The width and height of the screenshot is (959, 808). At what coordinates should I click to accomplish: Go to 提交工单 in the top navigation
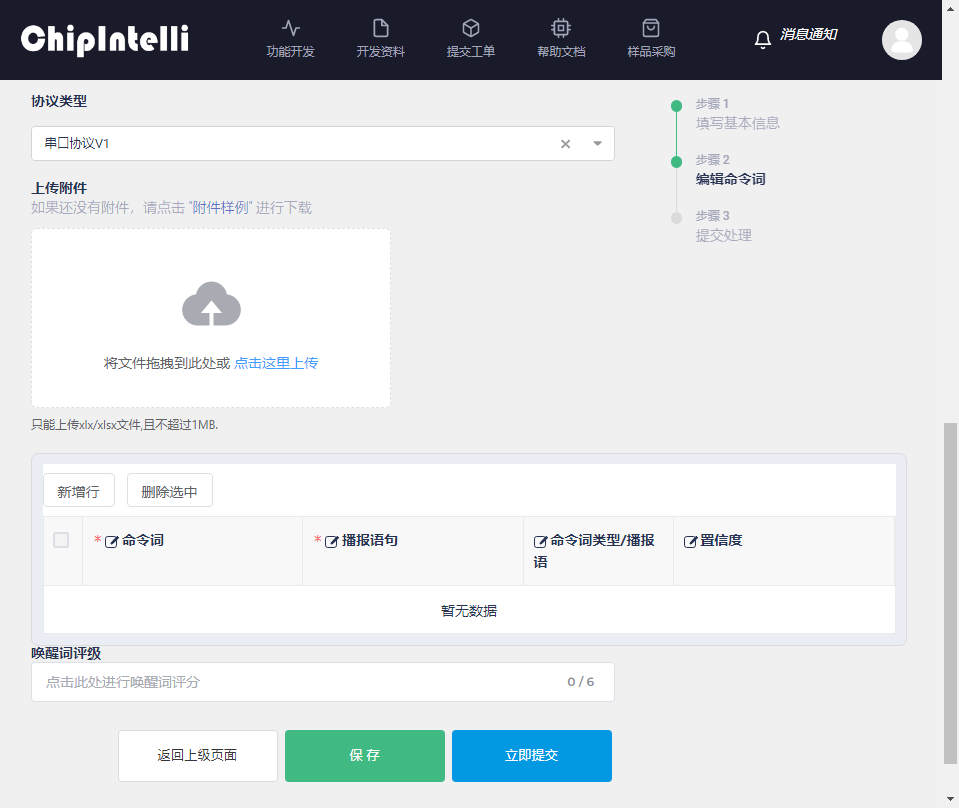click(470, 39)
